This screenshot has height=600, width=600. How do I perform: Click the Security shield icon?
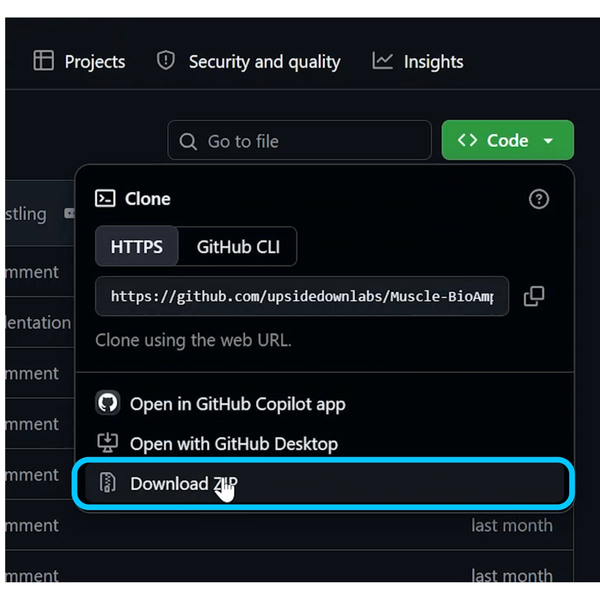click(166, 60)
